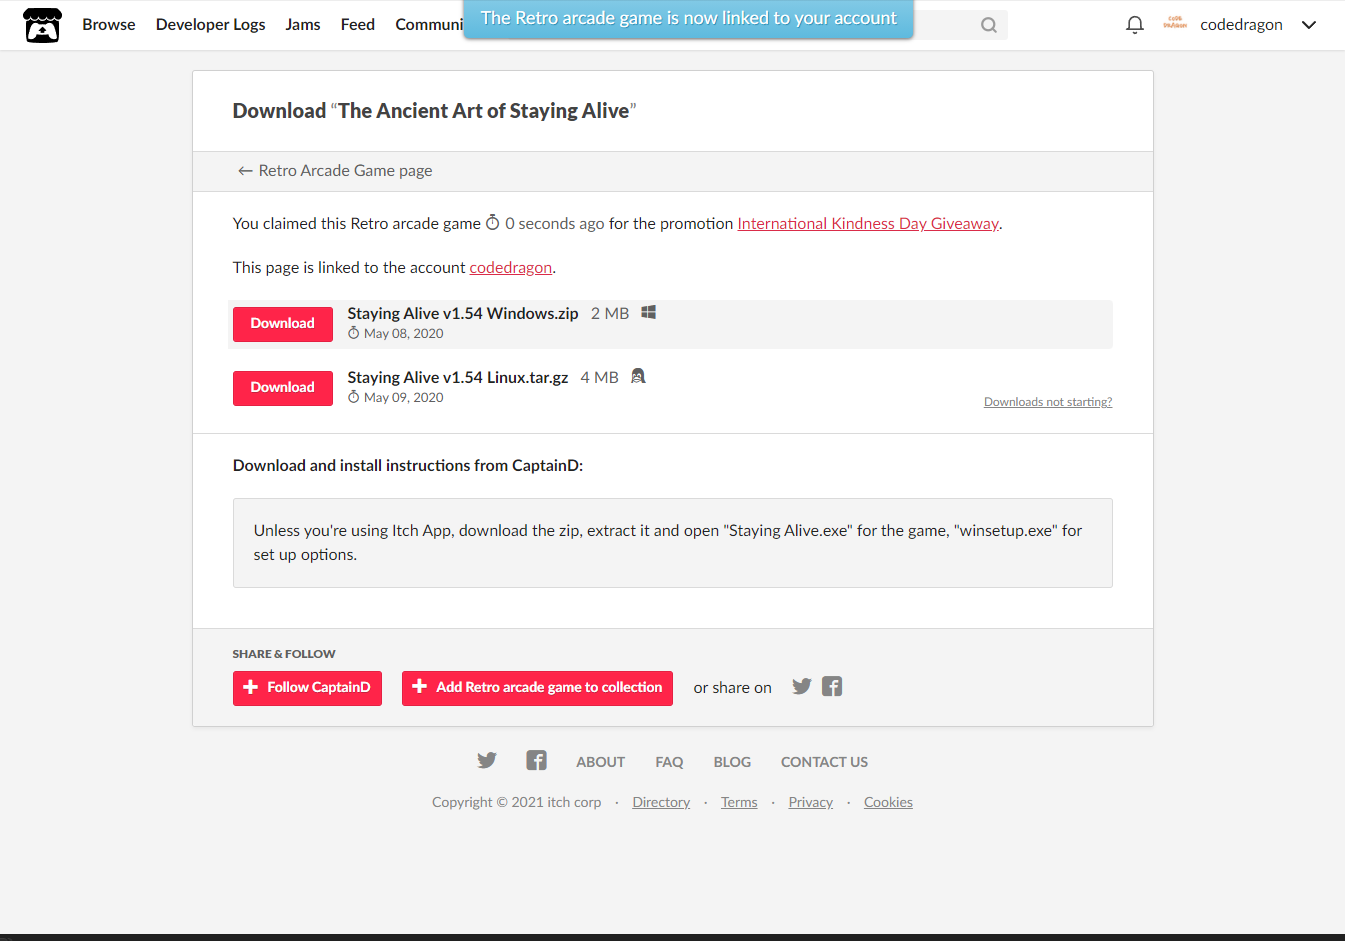Click the 'Copyright © 2021 itch corp' text
The width and height of the screenshot is (1345, 941).
tap(516, 802)
